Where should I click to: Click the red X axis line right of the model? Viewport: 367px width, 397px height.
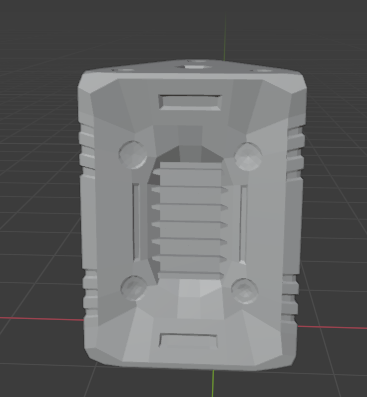pos(332,327)
